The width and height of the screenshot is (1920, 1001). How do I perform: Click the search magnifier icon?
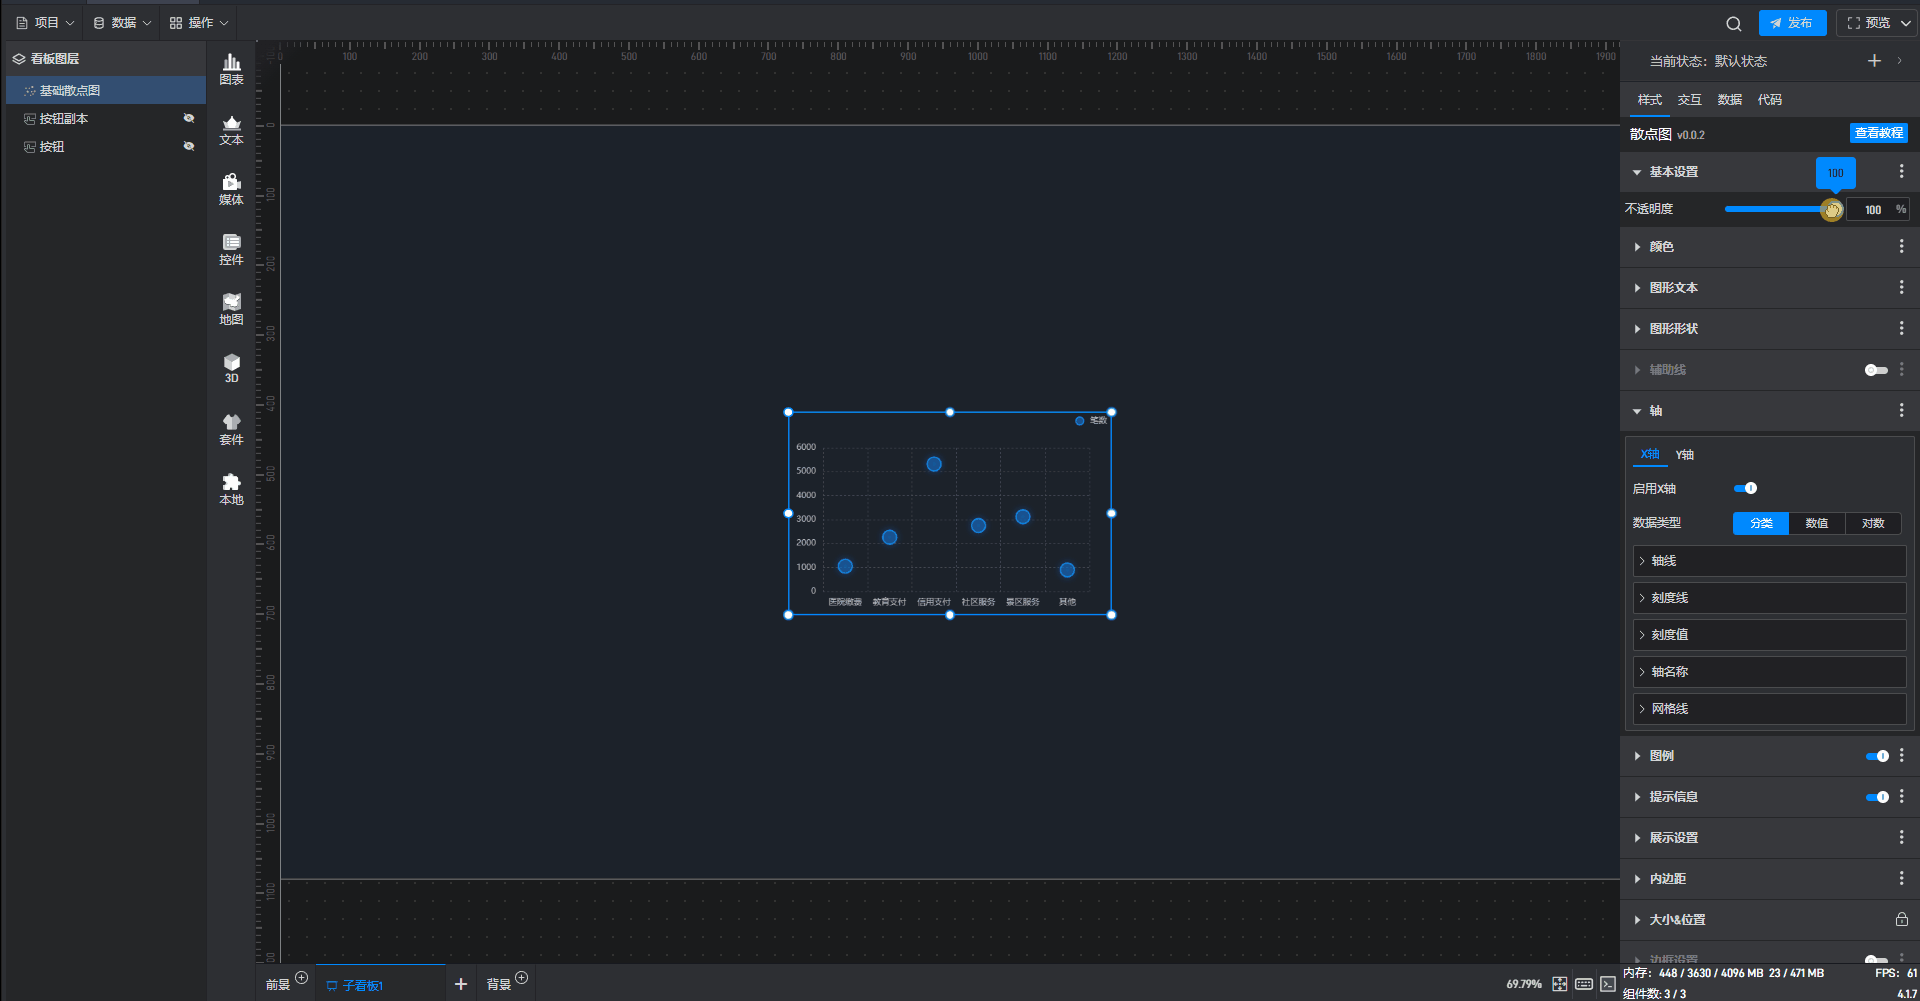click(1733, 23)
